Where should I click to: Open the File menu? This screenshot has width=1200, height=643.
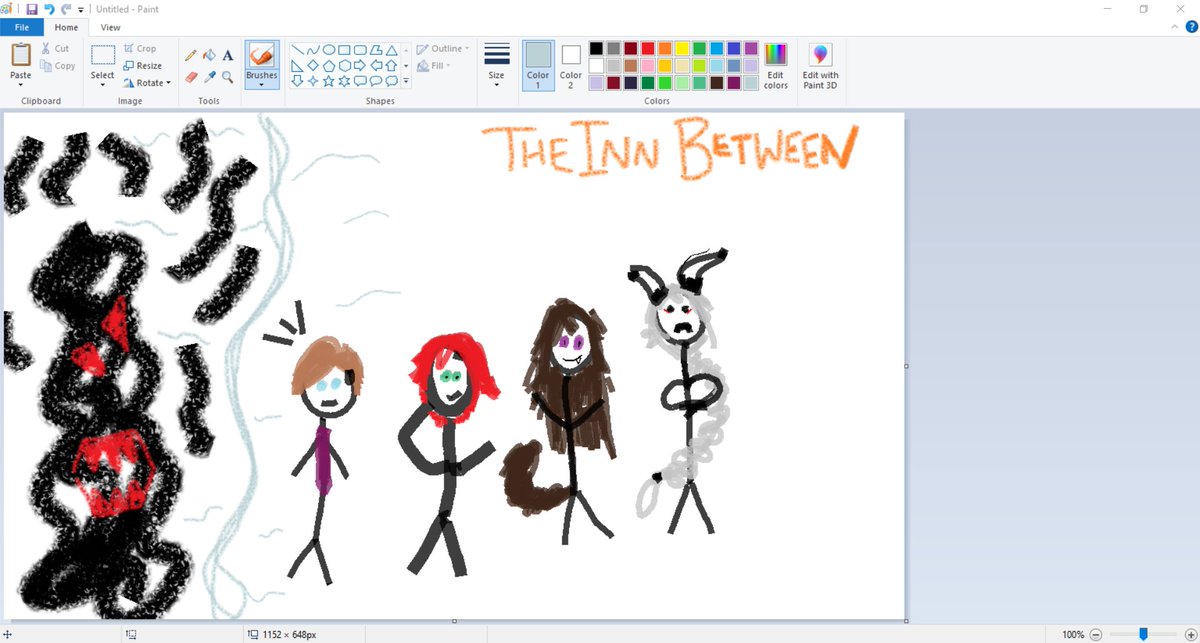point(22,28)
